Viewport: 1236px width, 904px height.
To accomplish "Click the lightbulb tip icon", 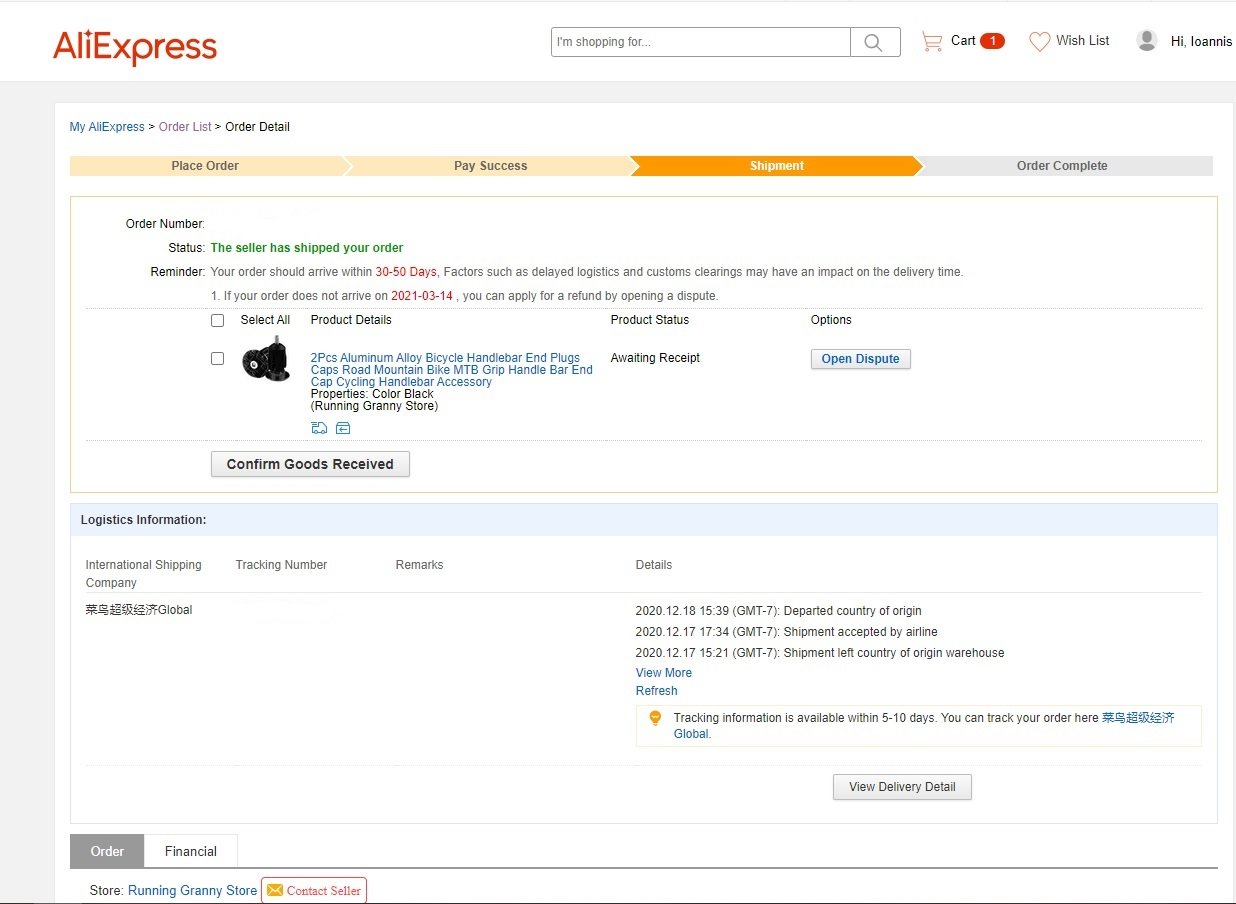I will [x=655, y=718].
